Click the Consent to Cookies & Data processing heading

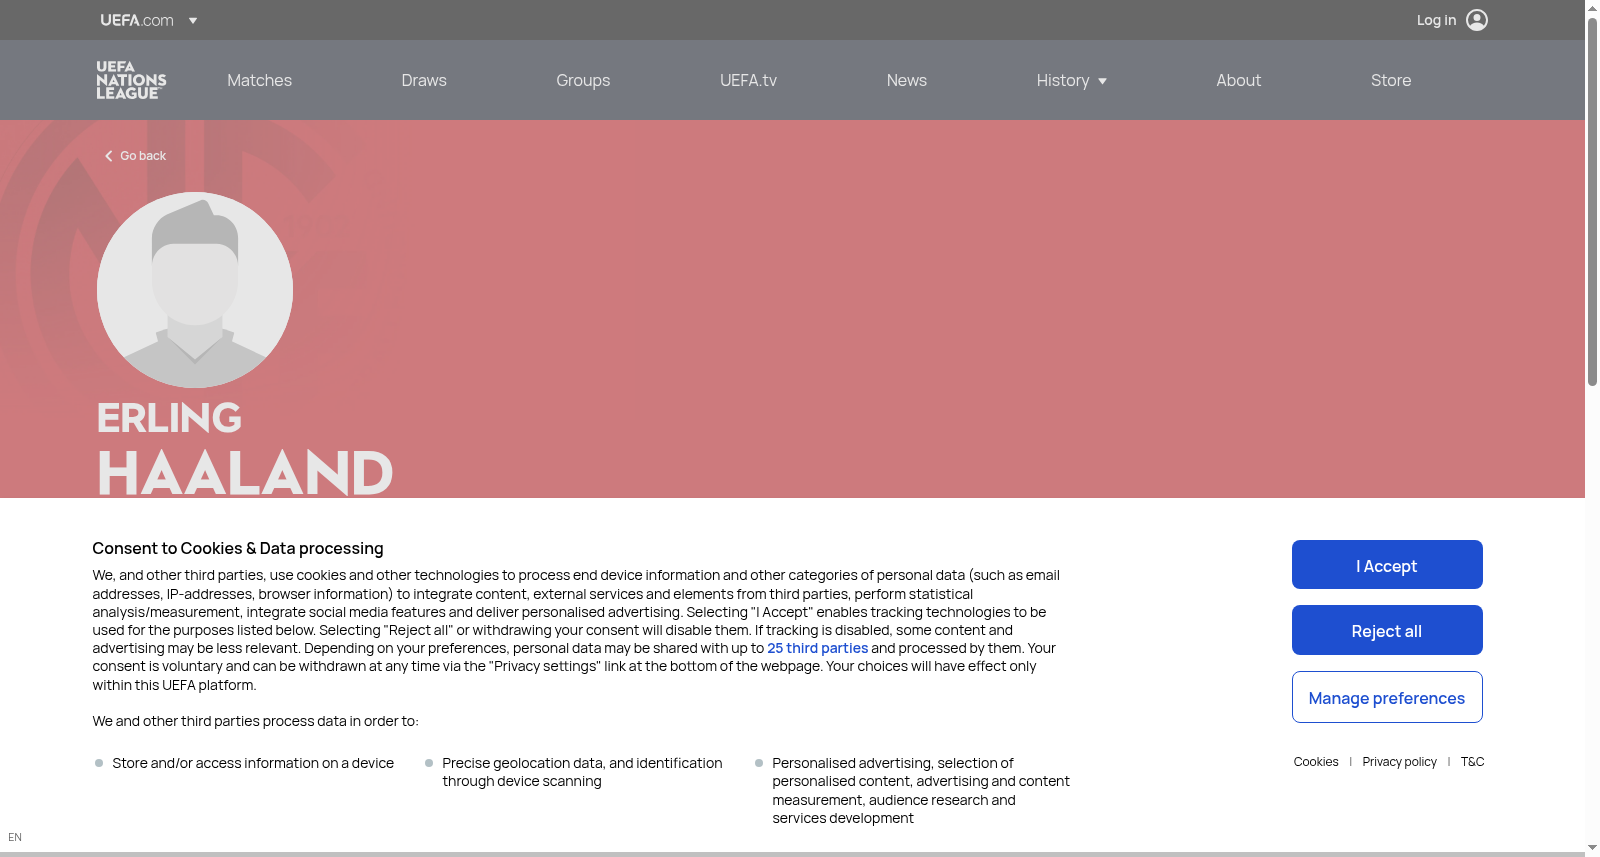click(x=238, y=548)
